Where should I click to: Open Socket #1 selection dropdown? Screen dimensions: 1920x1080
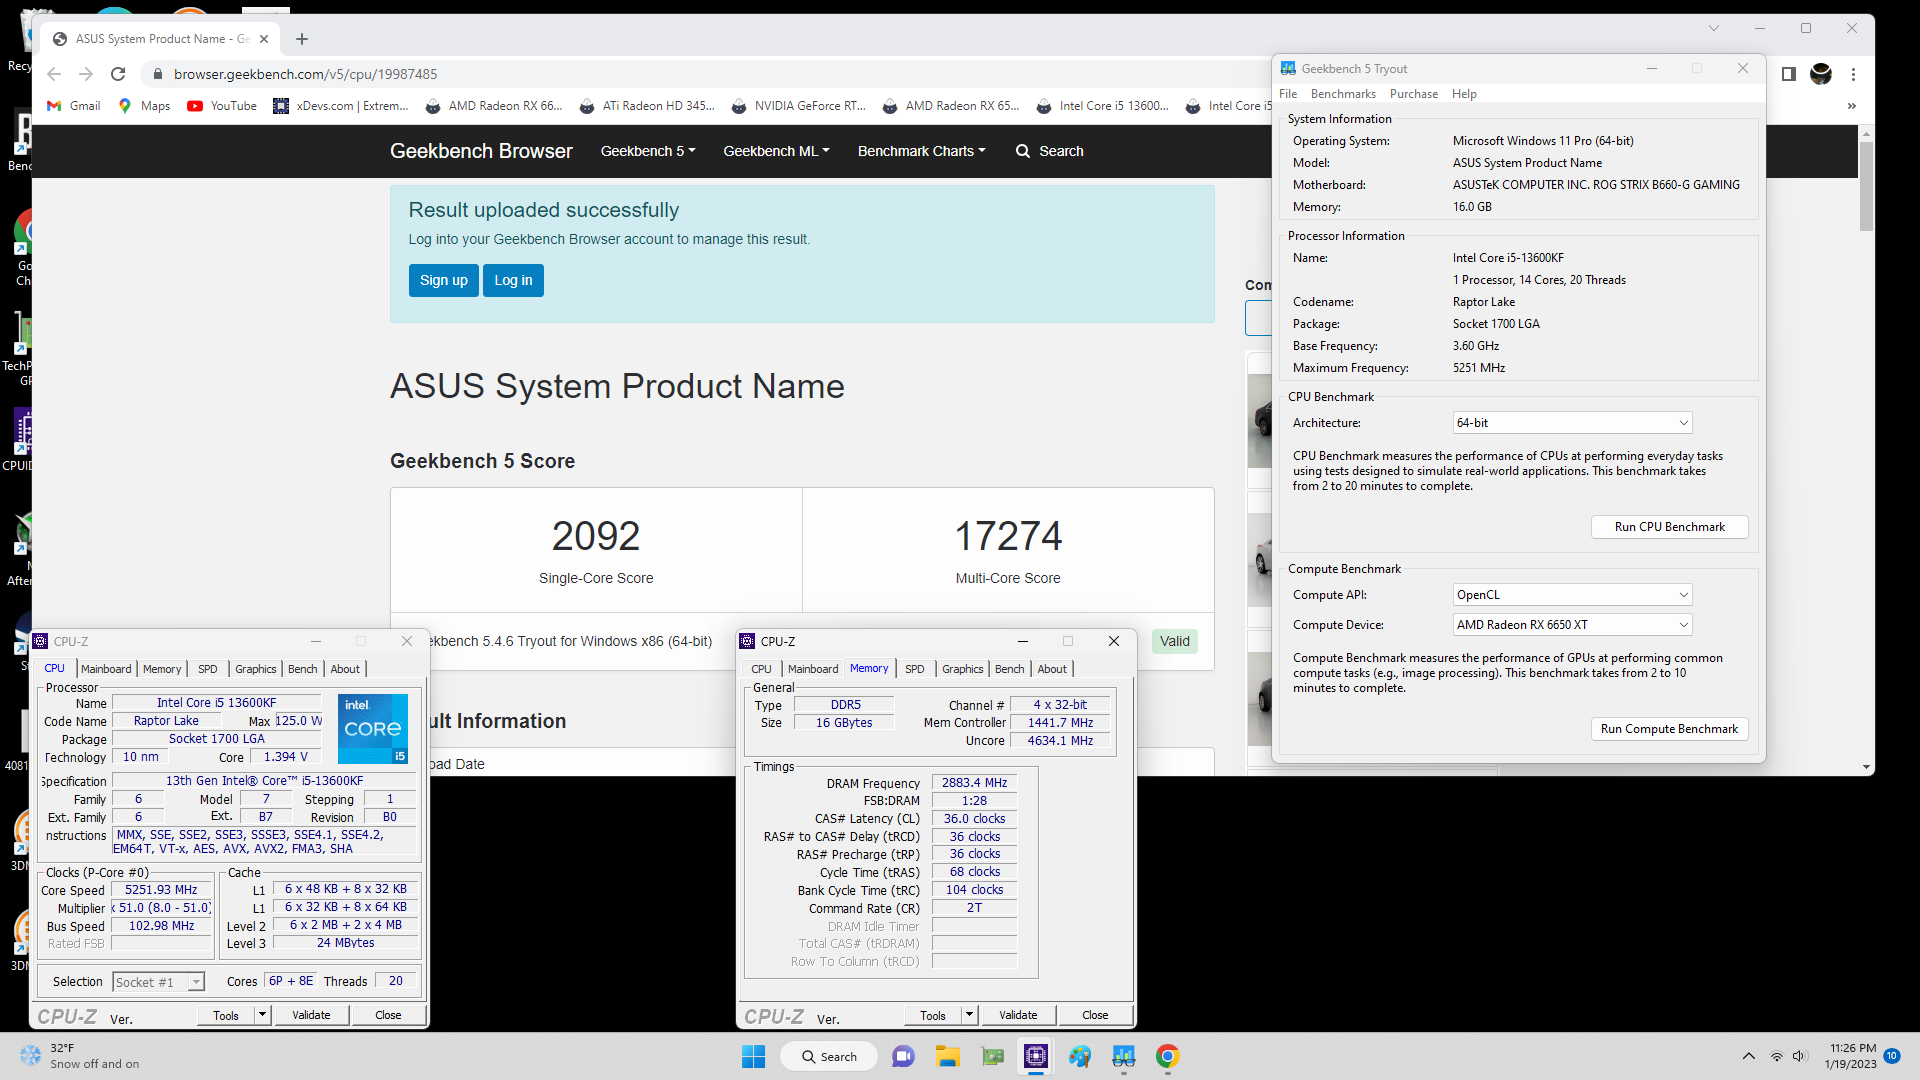click(x=158, y=982)
